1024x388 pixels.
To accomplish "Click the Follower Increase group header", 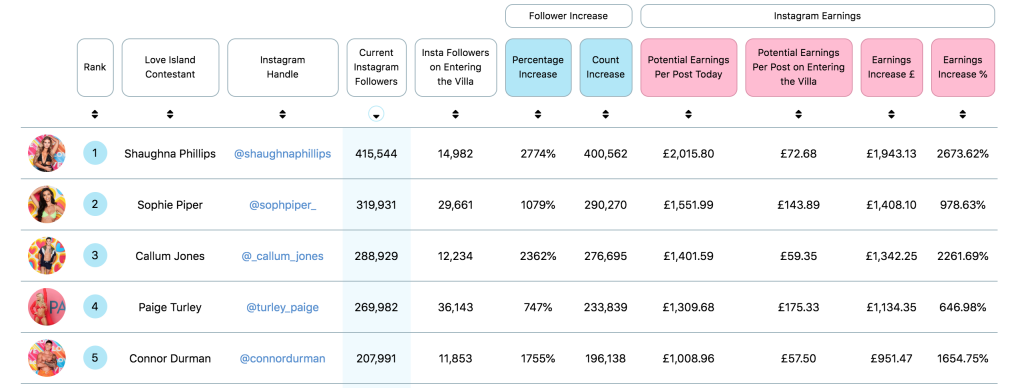I will 569,16.
